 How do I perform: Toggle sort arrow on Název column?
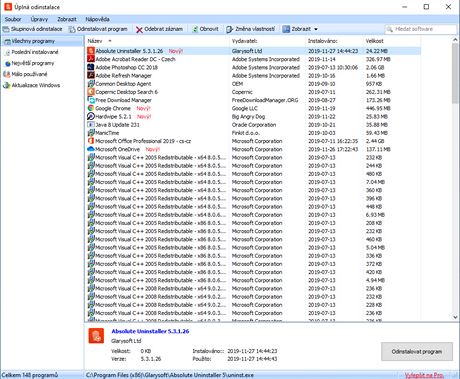(x=110, y=41)
